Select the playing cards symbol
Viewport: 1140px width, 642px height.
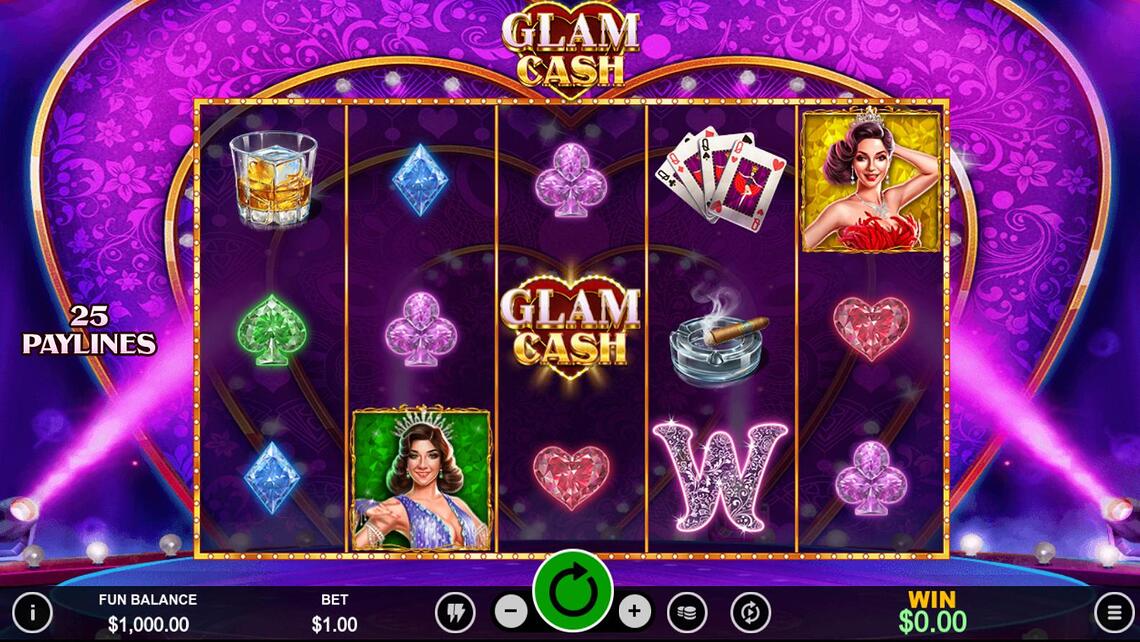(720, 179)
